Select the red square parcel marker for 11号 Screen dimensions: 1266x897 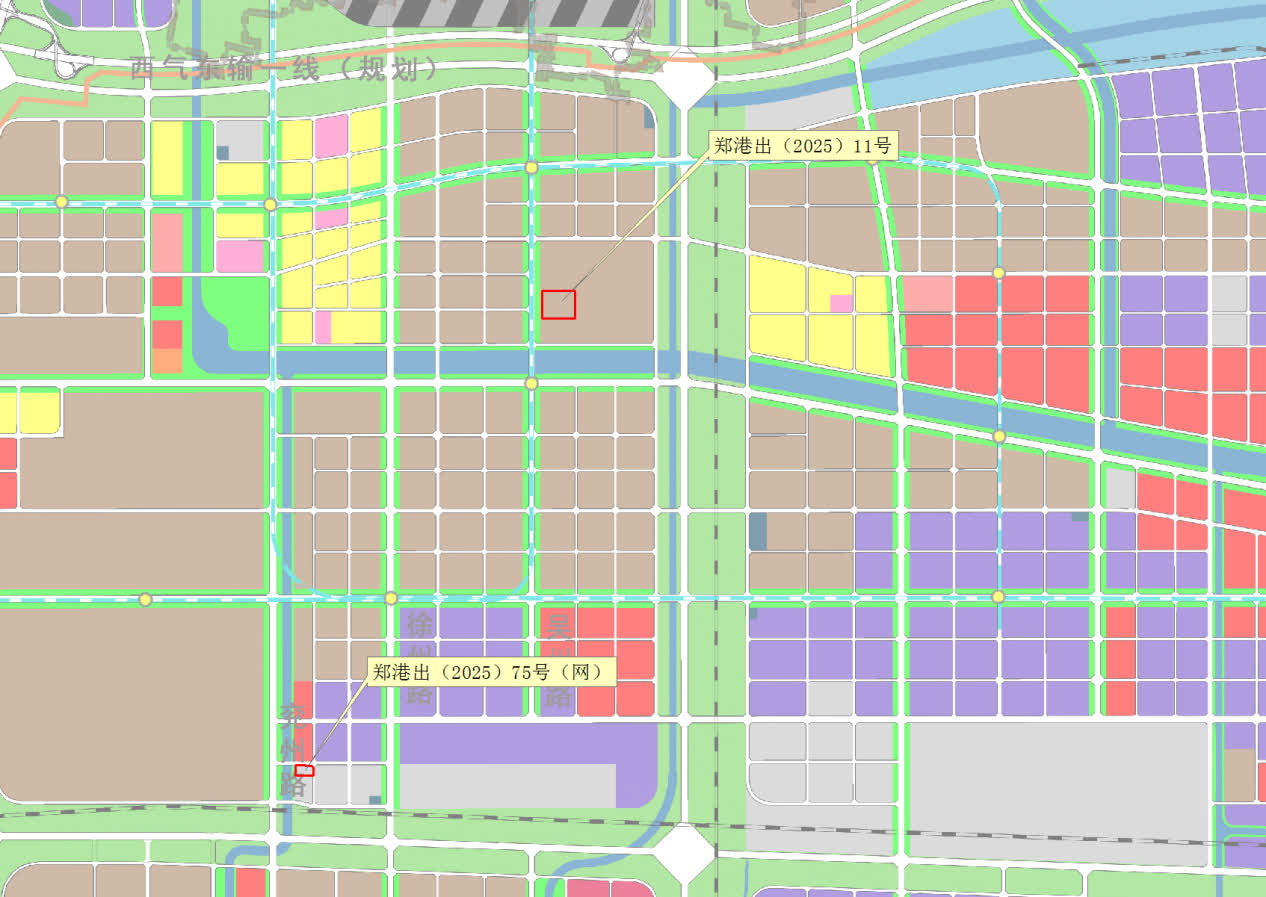coord(558,304)
